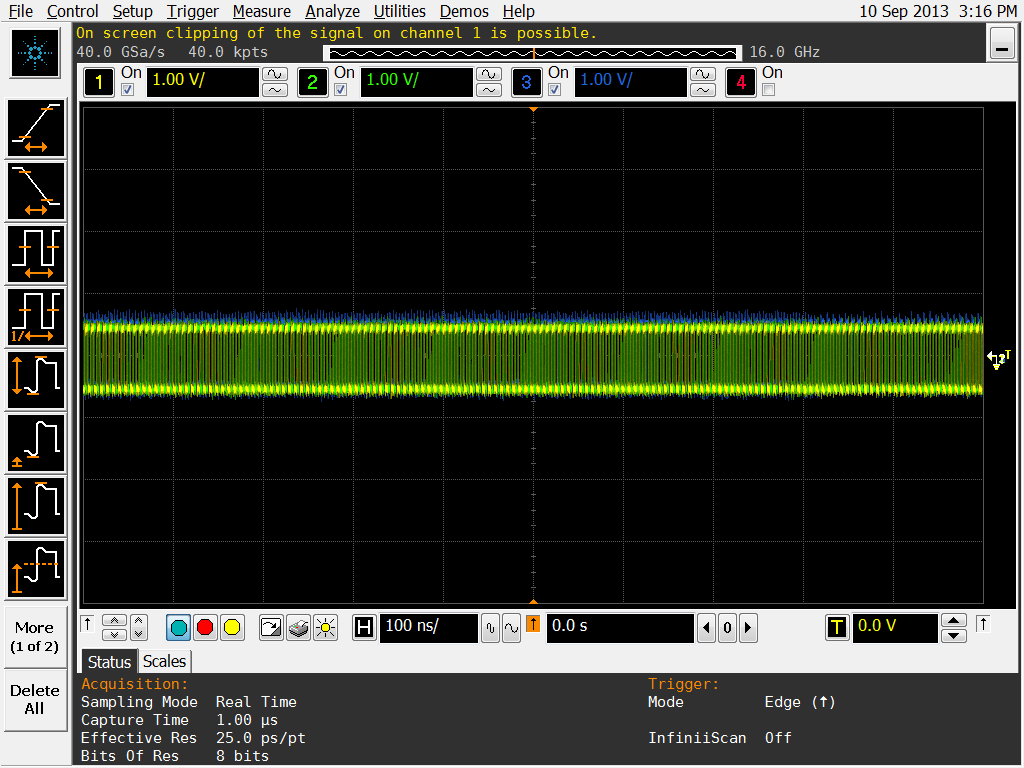Click the Delete All button
The height and width of the screenshot is (768, 1024).
(x=35, y=699)
